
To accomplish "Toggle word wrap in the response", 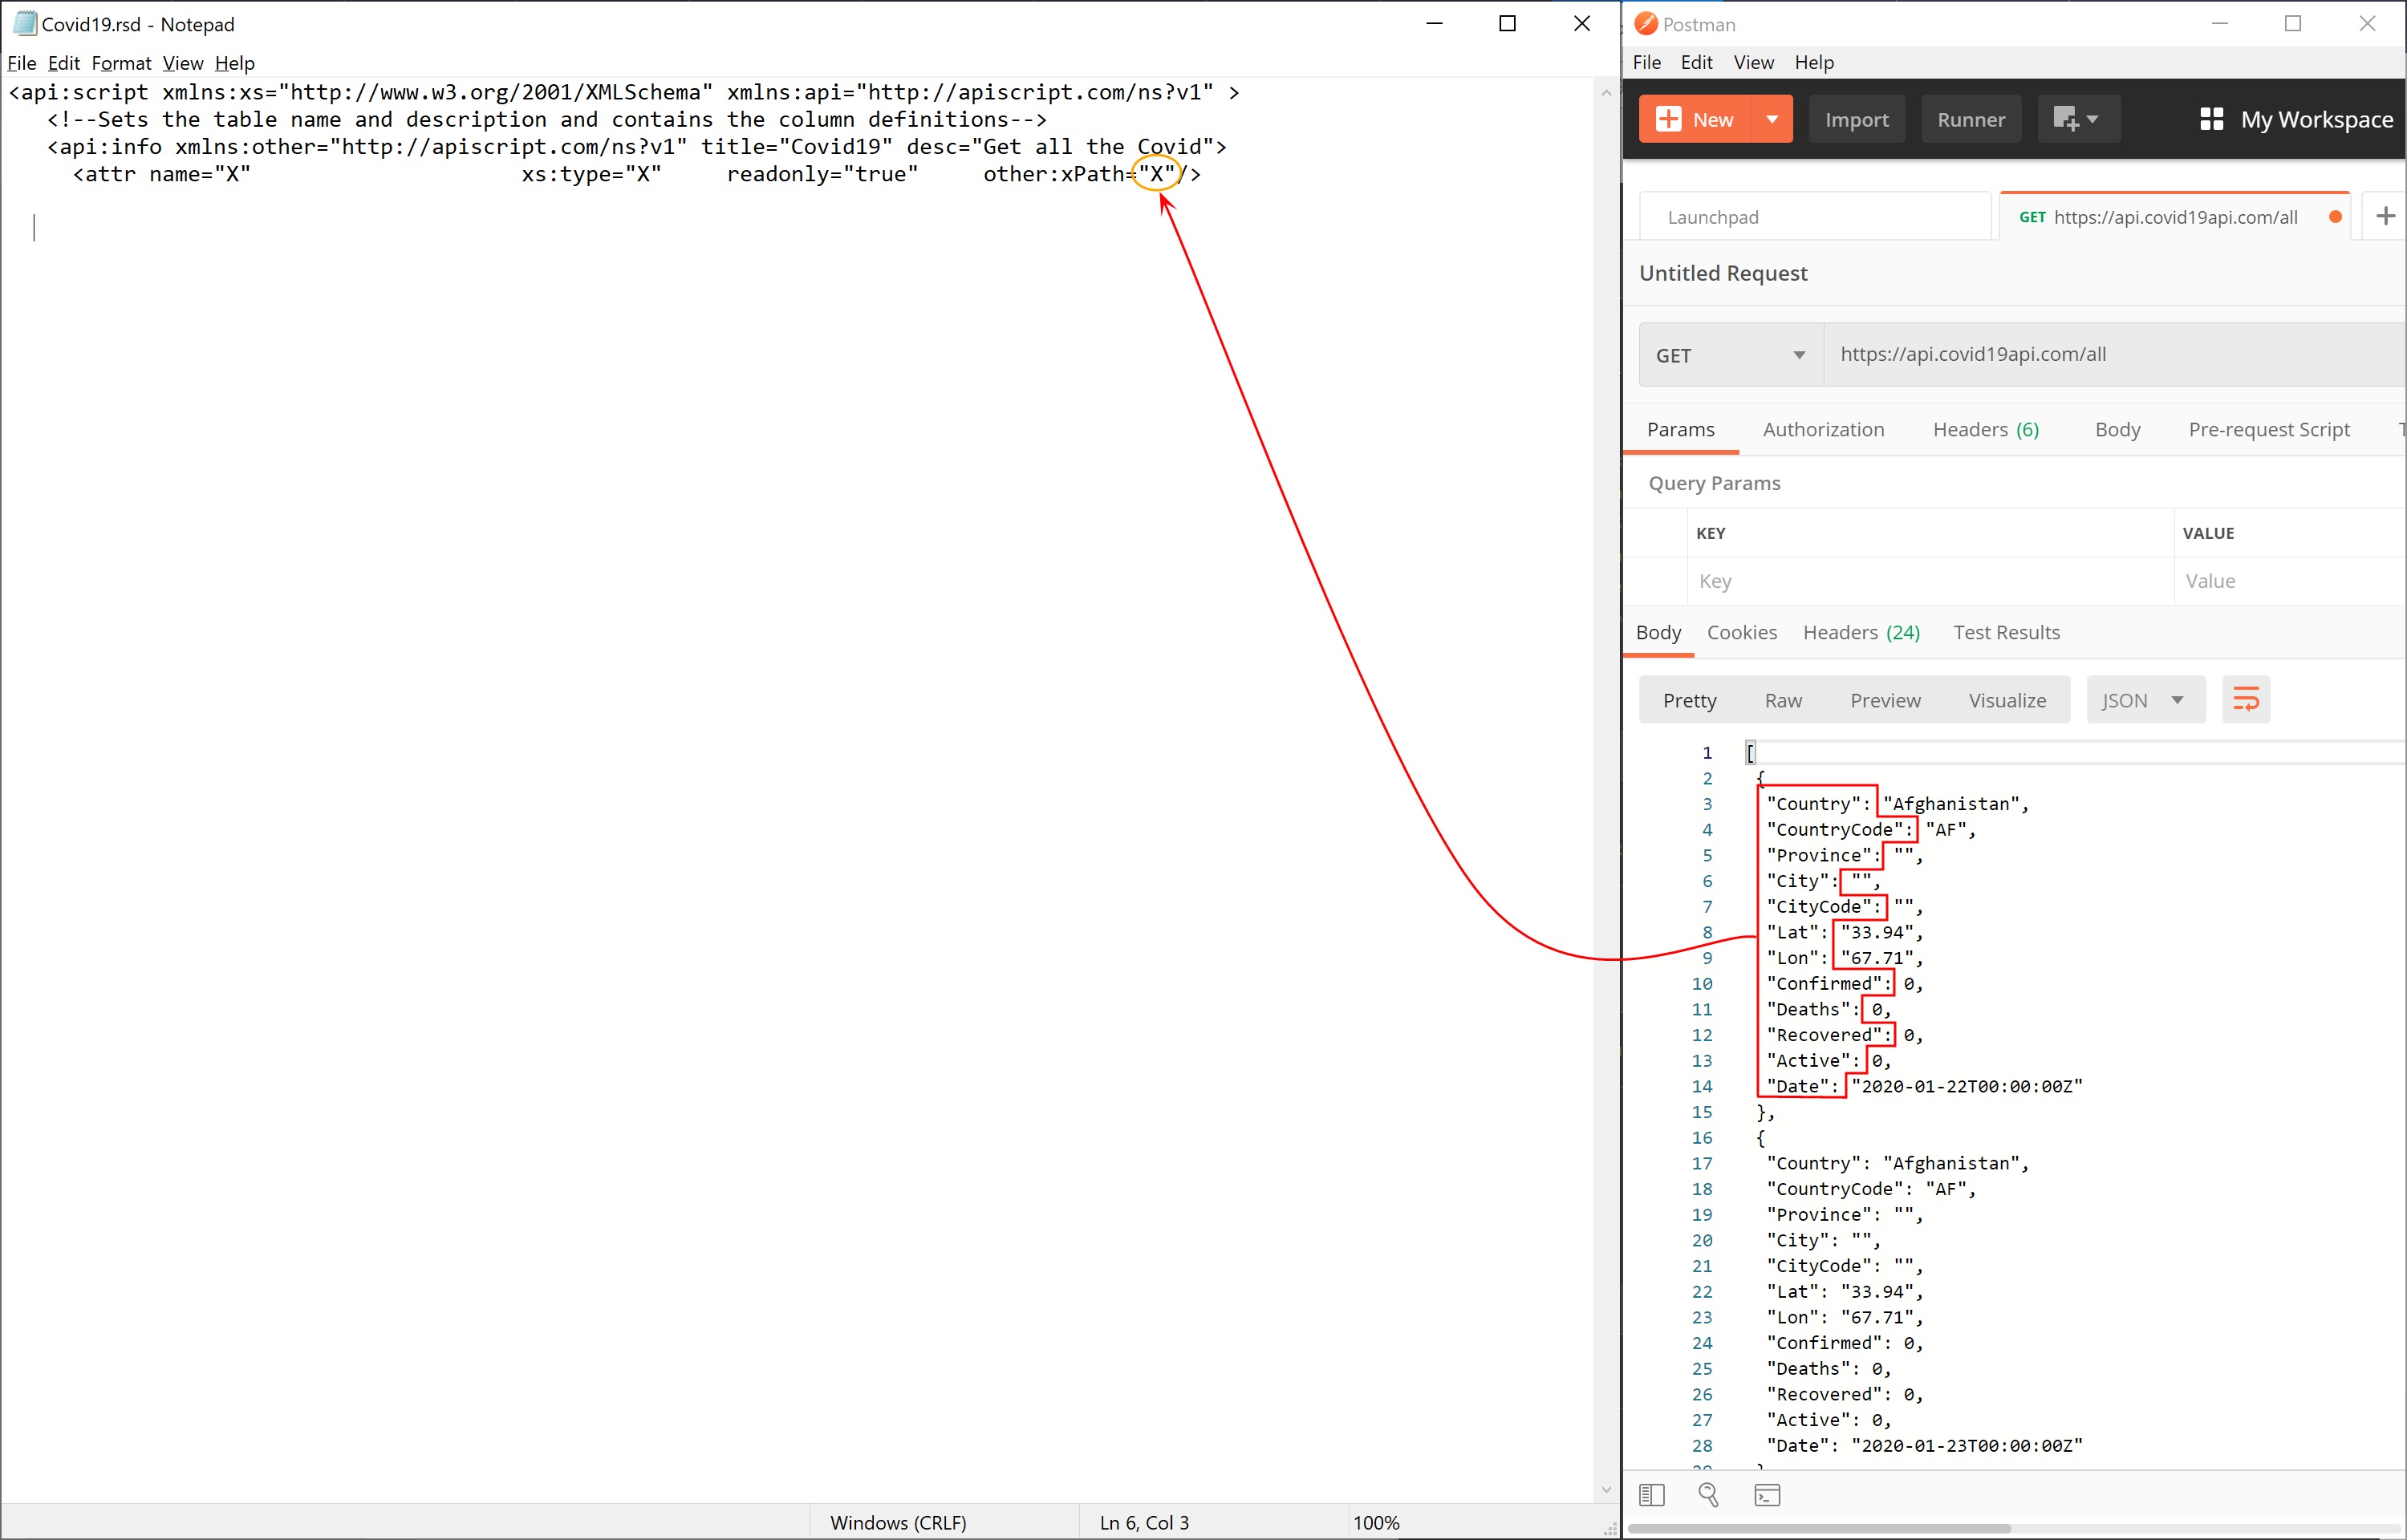I will point(2245,700).
